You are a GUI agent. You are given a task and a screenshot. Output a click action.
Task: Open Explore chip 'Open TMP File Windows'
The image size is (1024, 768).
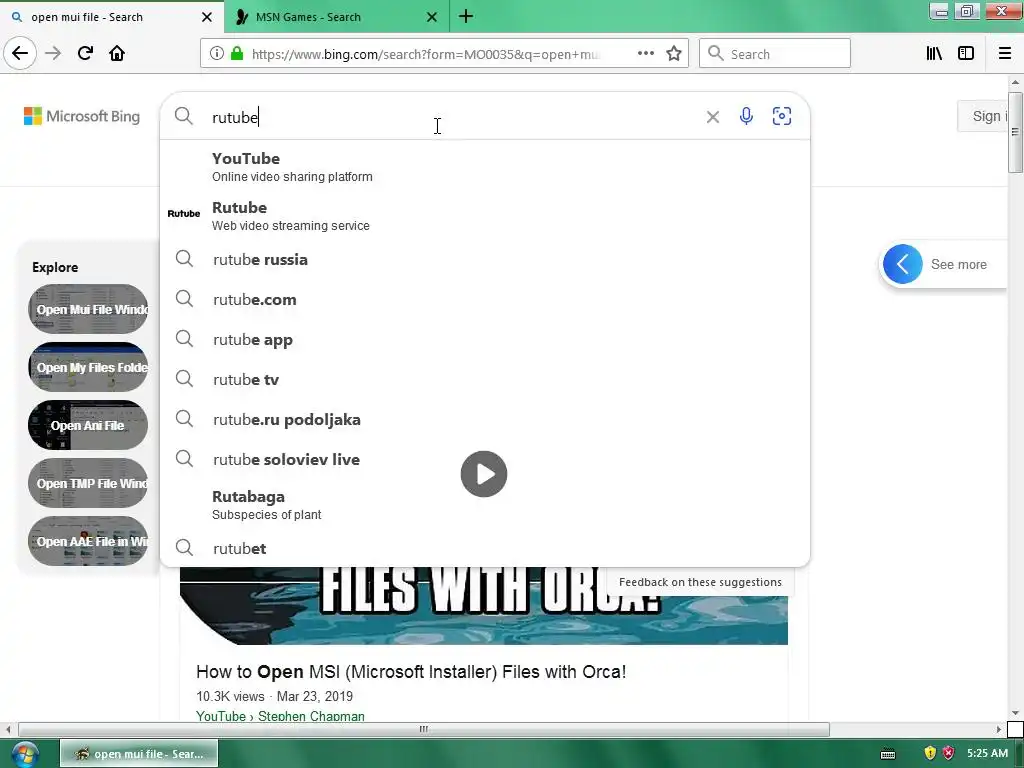tap(88, 483)
